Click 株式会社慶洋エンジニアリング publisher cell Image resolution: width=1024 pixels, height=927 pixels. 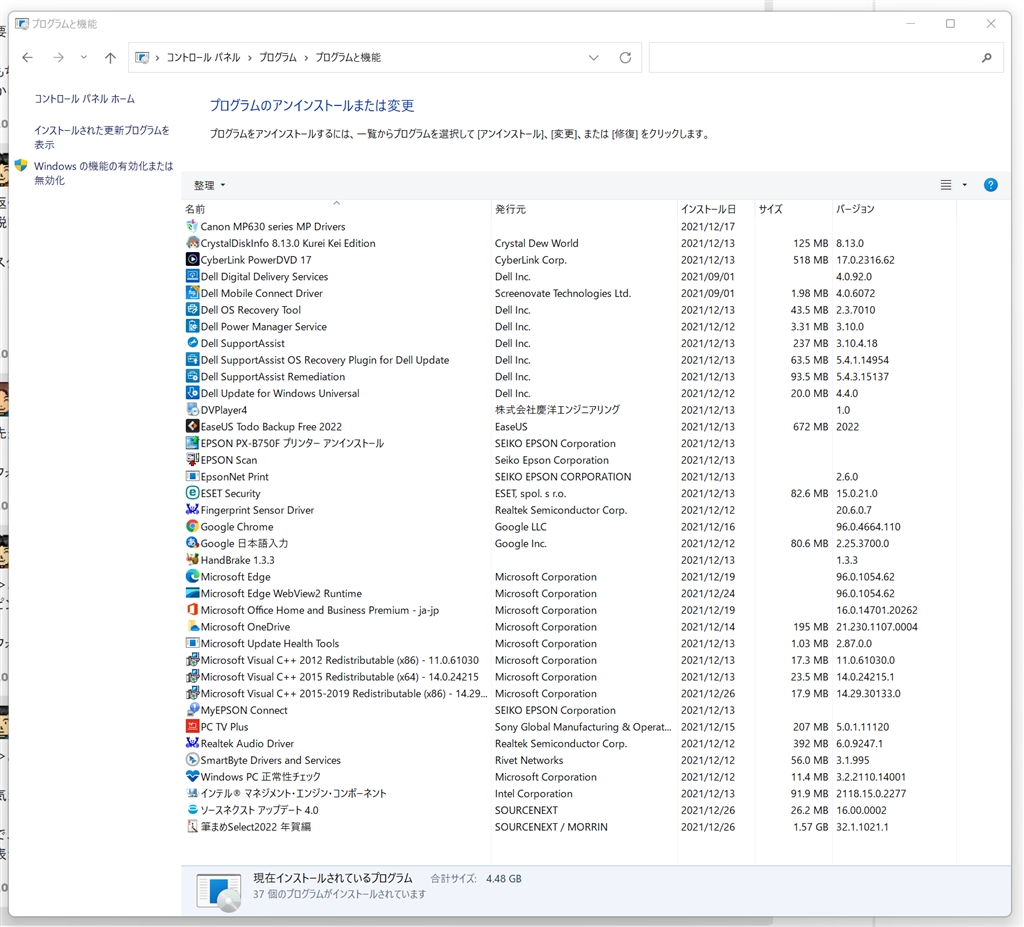point(557,410)
